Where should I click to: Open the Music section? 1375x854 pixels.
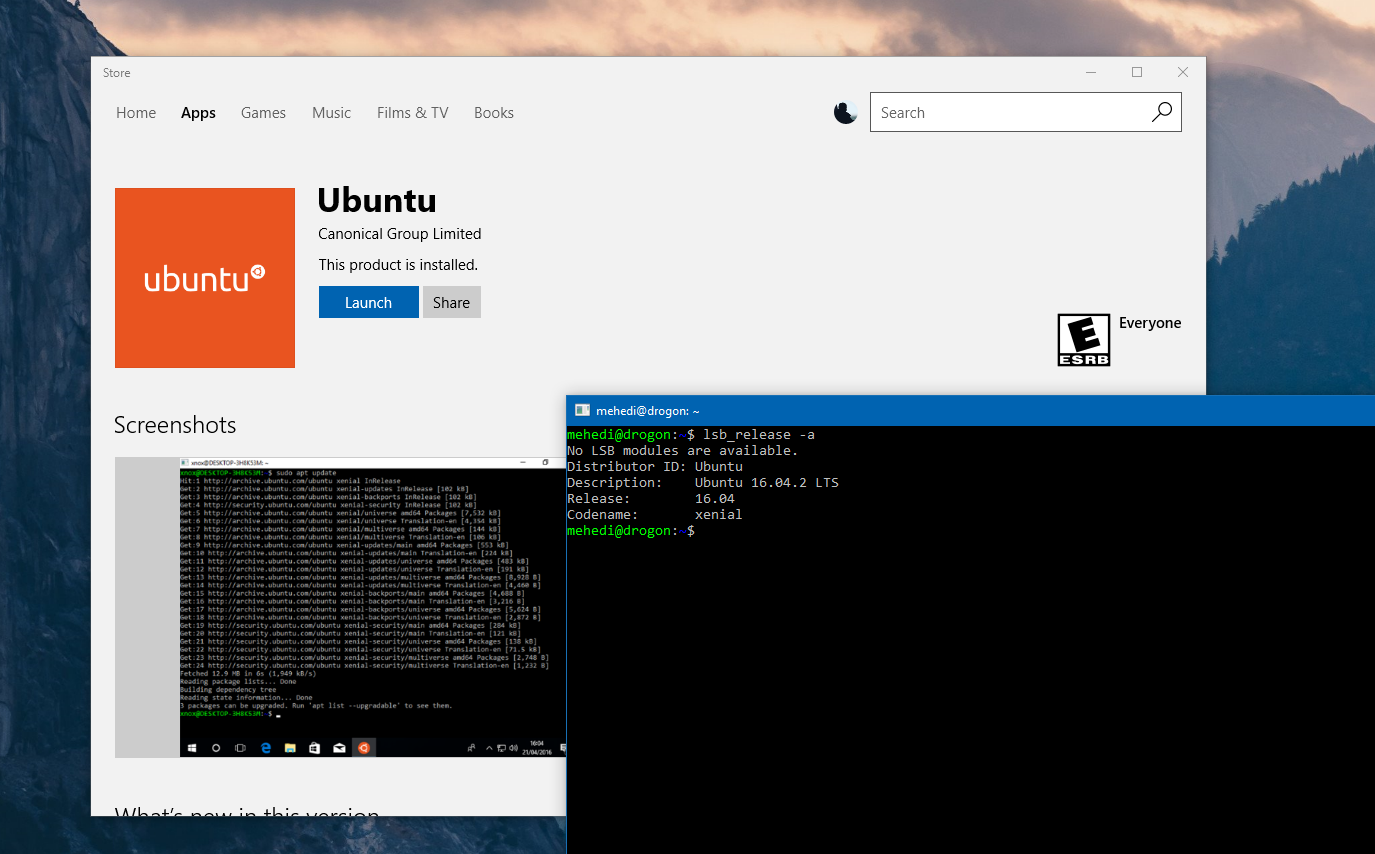pyautogui.click(x=331, y=113)
